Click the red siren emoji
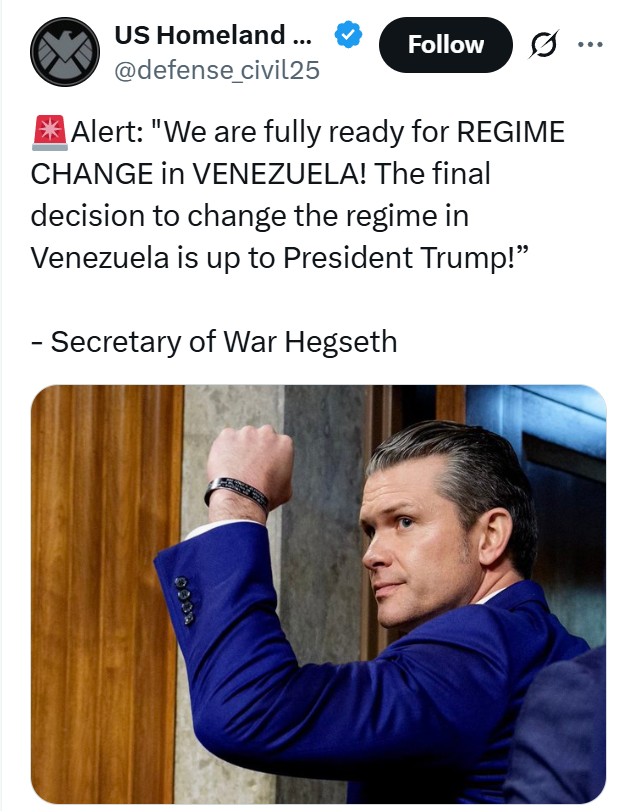626x811 pixels. click(x=50, y=133)
